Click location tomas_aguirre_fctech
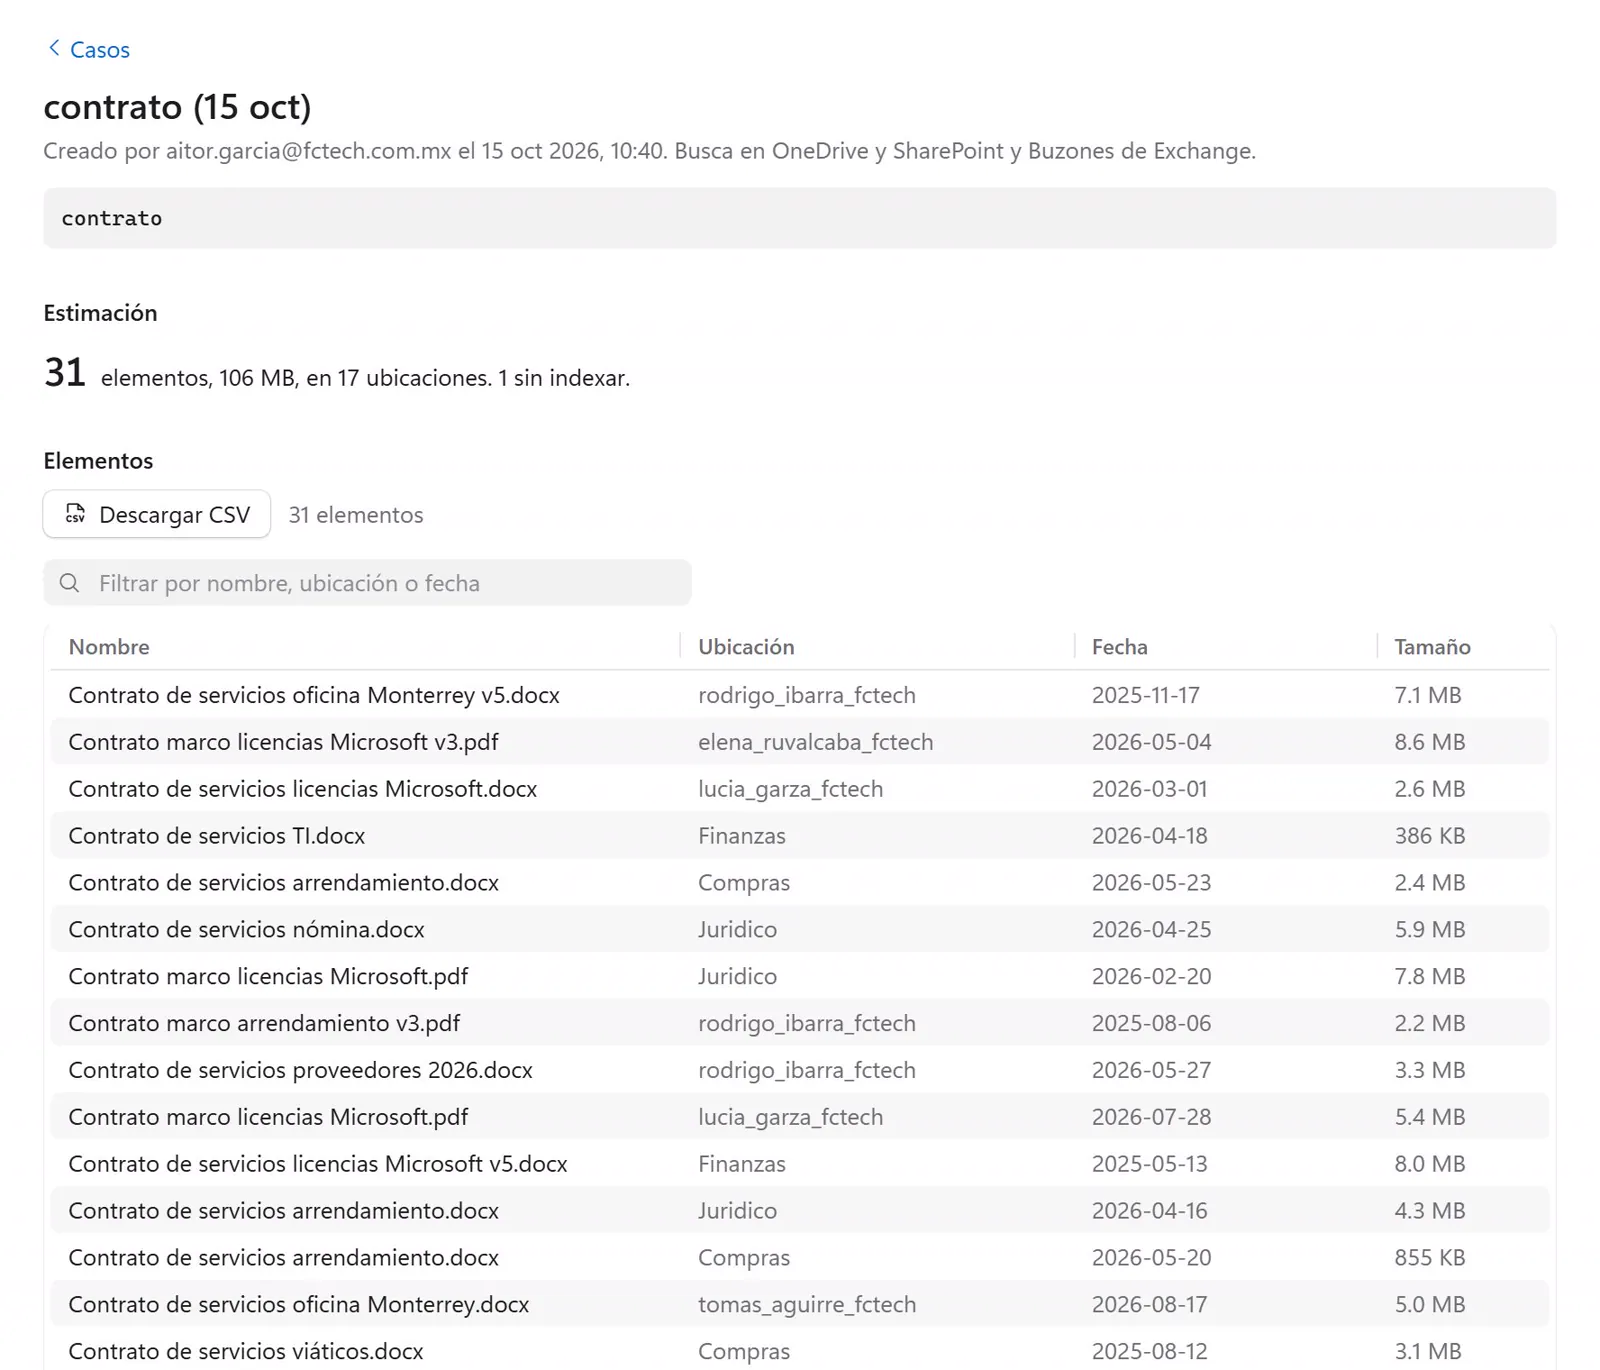 coord(807,1304)
